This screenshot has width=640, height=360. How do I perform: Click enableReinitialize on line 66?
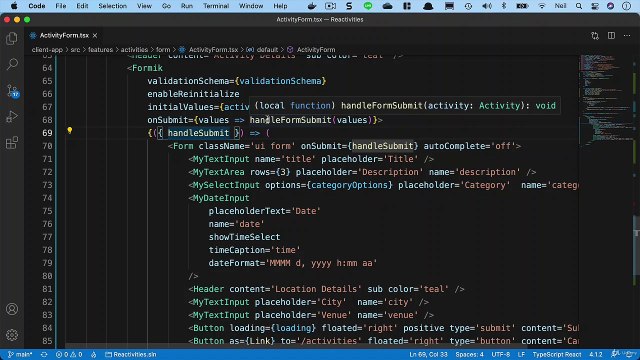tap(193, 94)
